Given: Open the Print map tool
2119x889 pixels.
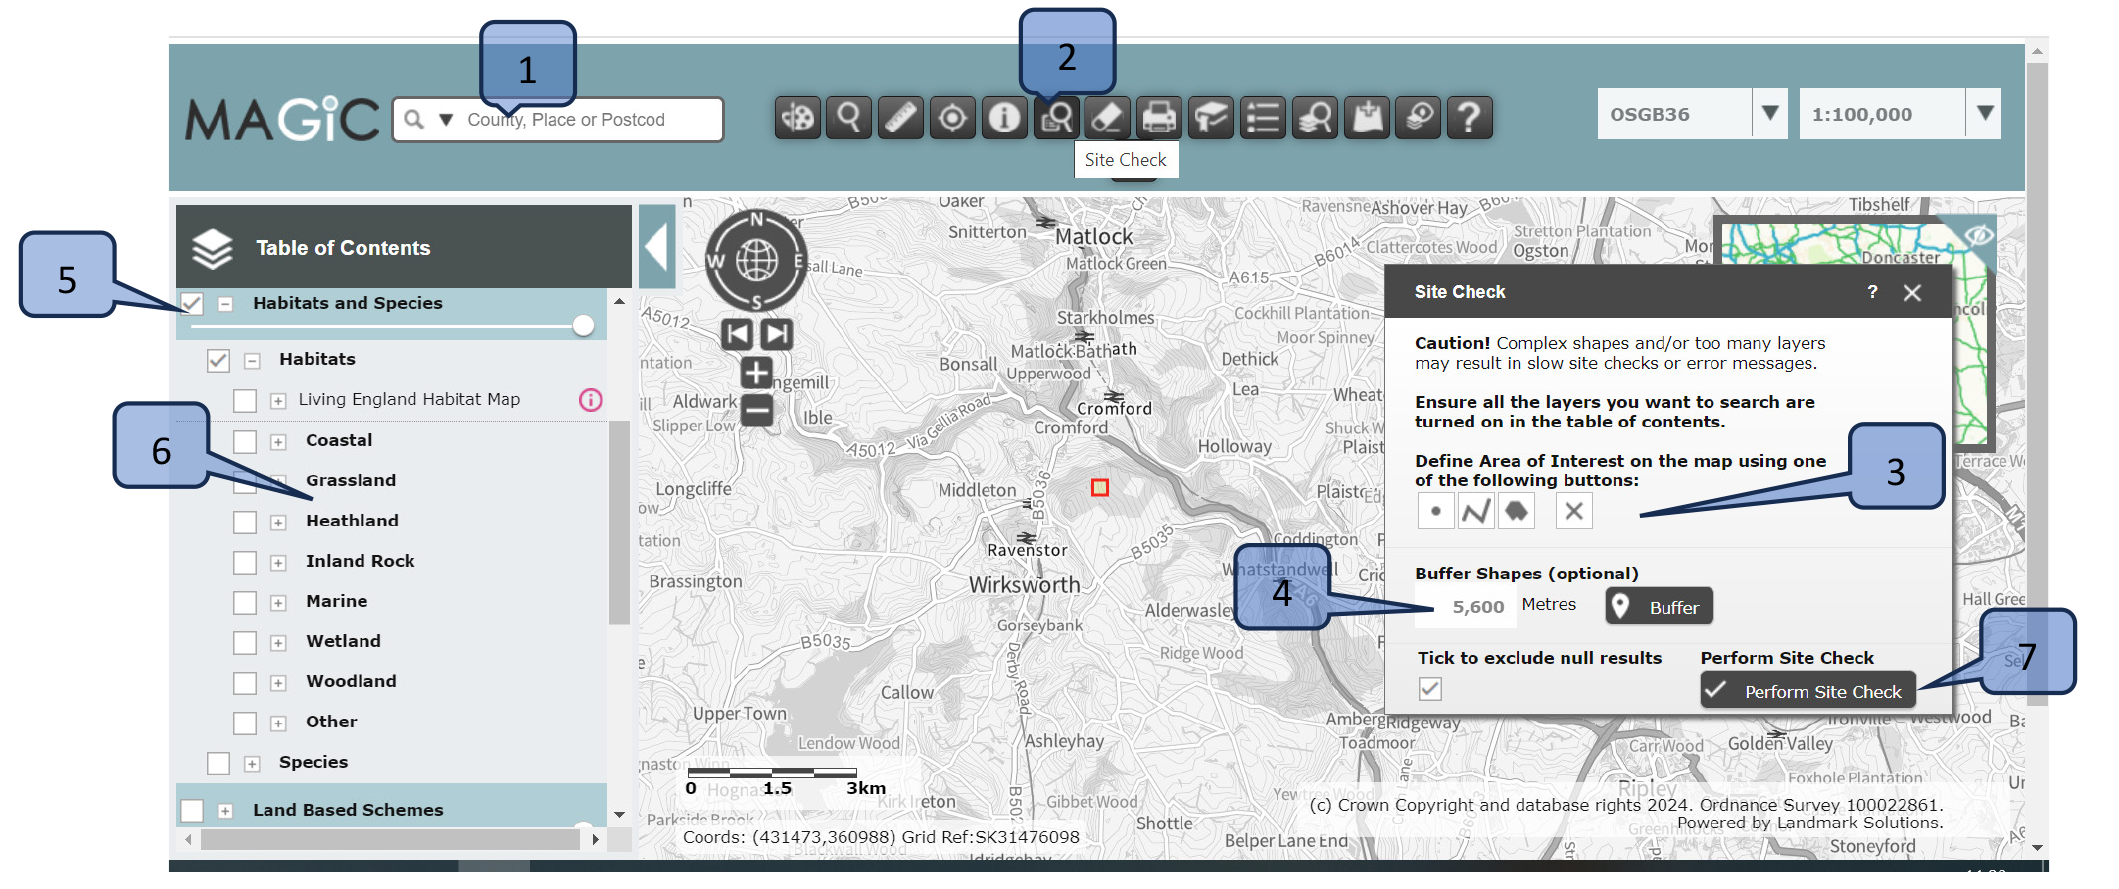Looking at the screenshot, I should (x=1159, y=118).
